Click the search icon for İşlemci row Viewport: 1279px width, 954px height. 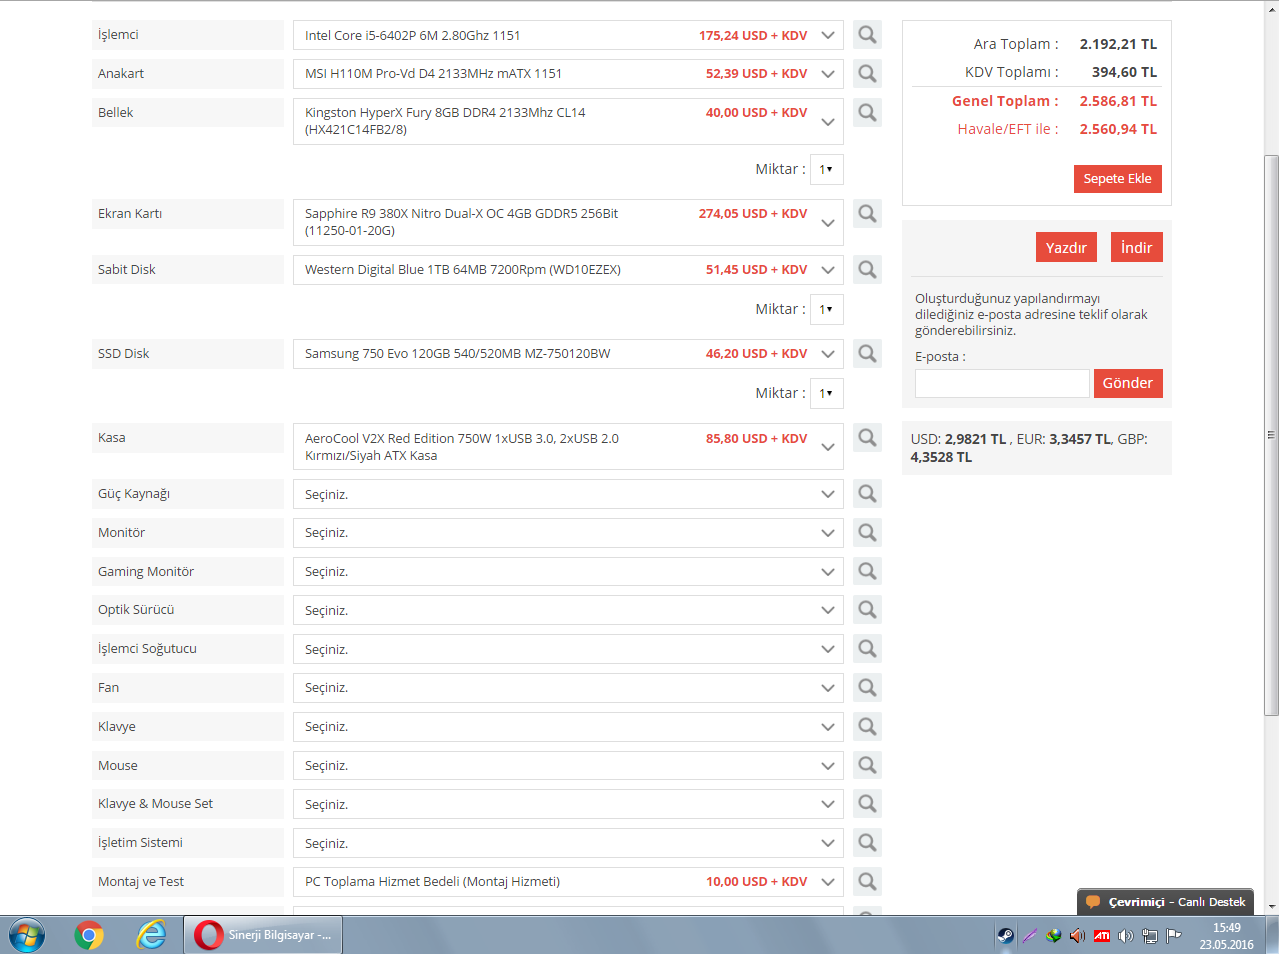click(x=867, y=35)
